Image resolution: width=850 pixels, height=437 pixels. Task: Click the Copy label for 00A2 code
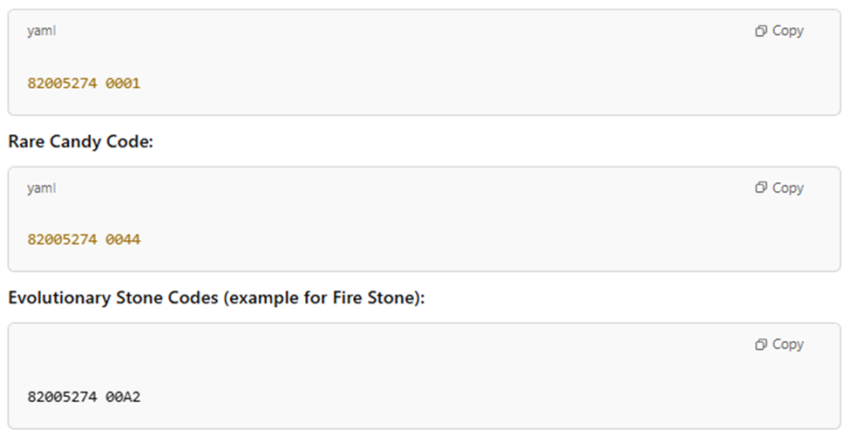788,344
